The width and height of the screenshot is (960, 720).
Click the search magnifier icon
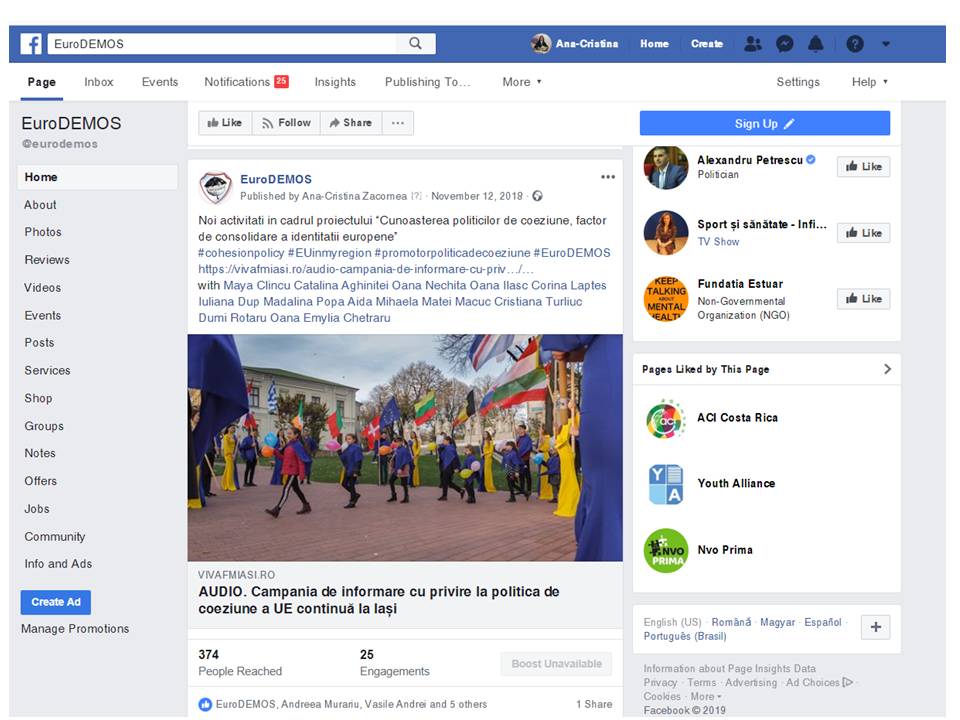[416, 43]
